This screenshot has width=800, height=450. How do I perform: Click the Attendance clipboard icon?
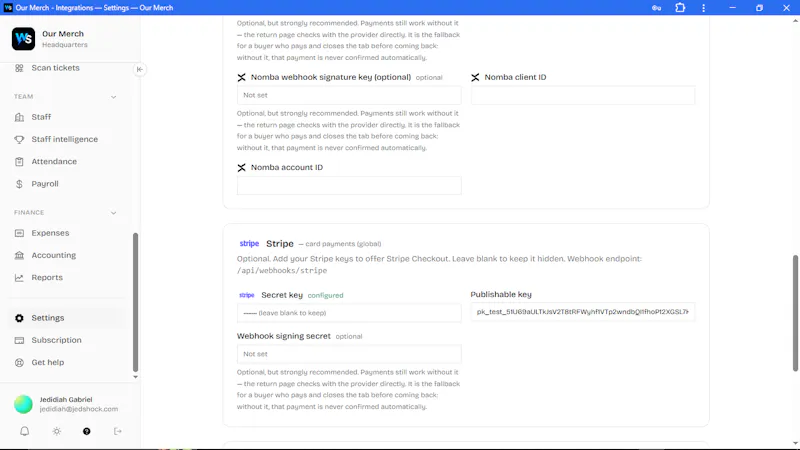click(x=19, y=162)
